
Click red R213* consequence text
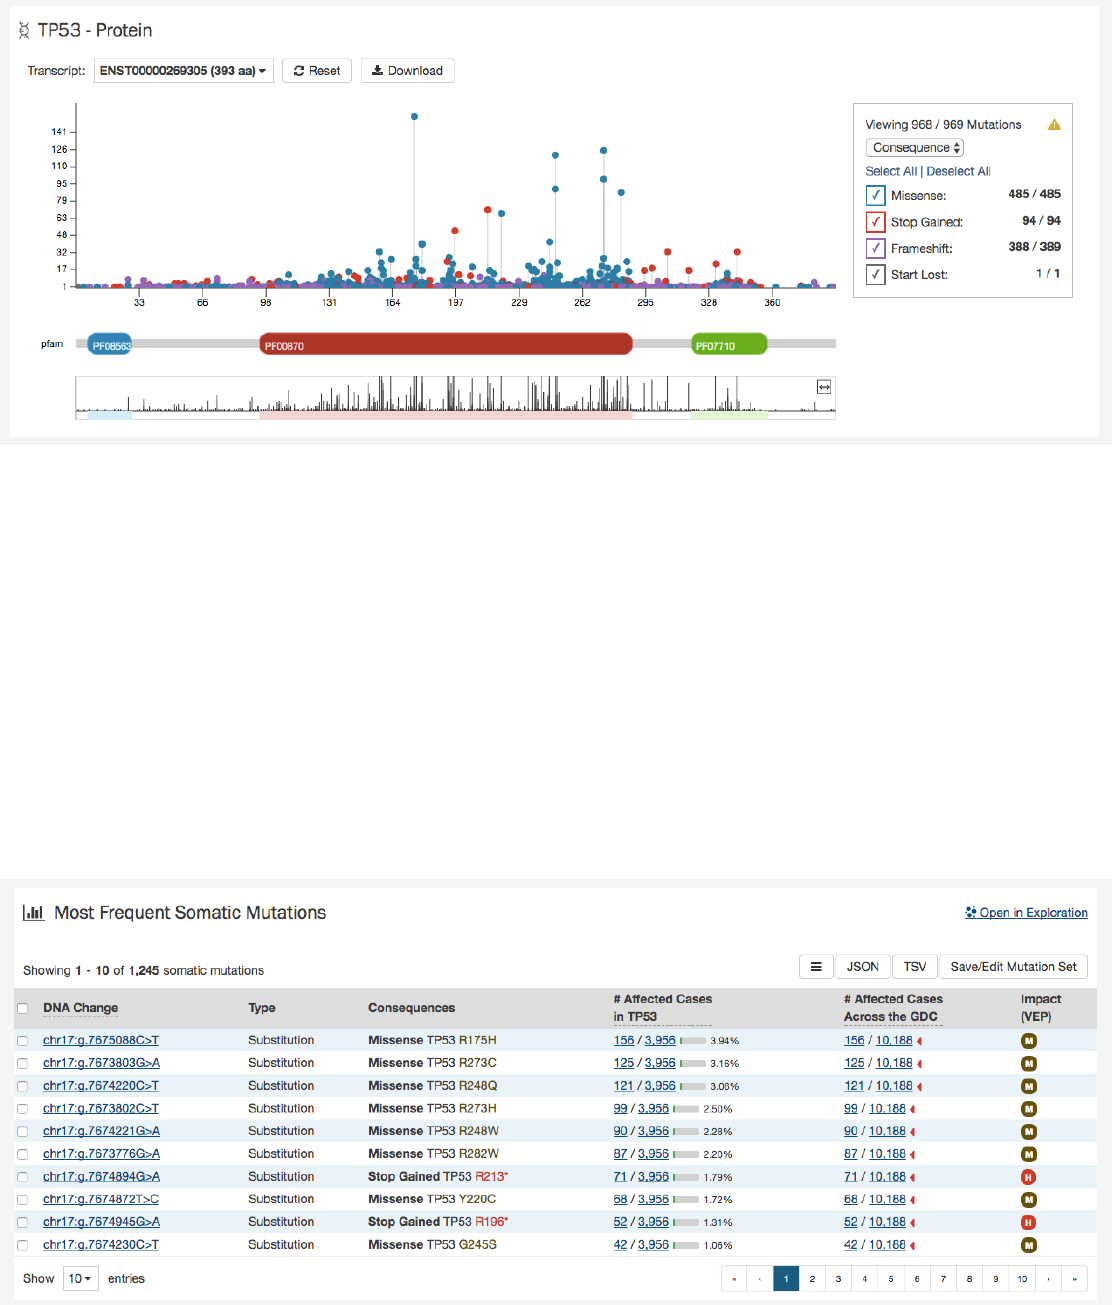click(491, 1177)
